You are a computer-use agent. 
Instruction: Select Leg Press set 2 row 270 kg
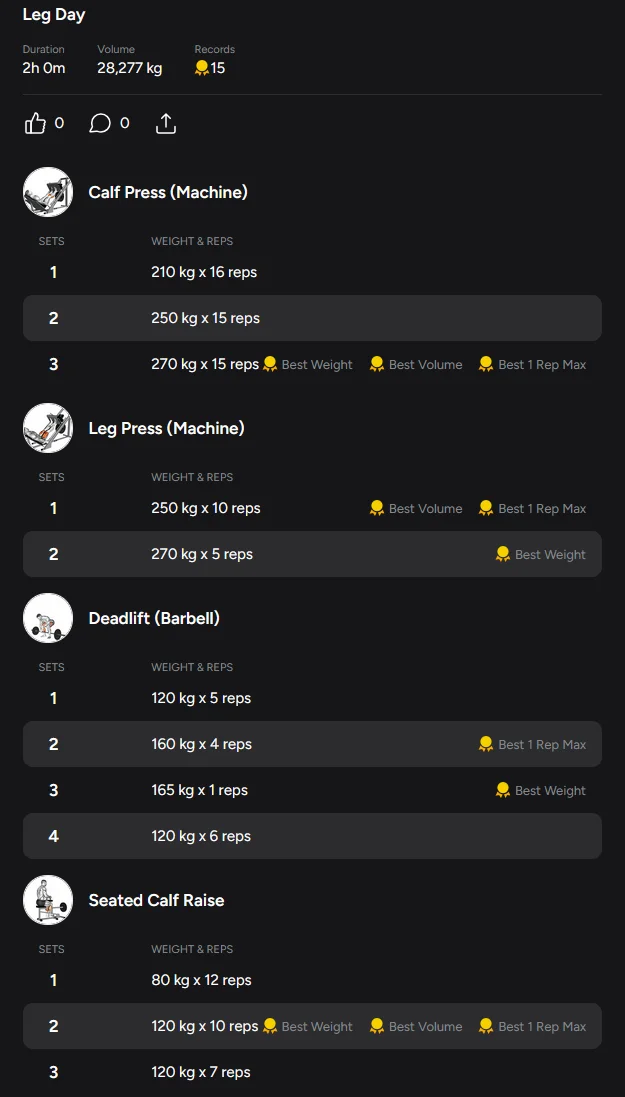(x=312, y=554)
